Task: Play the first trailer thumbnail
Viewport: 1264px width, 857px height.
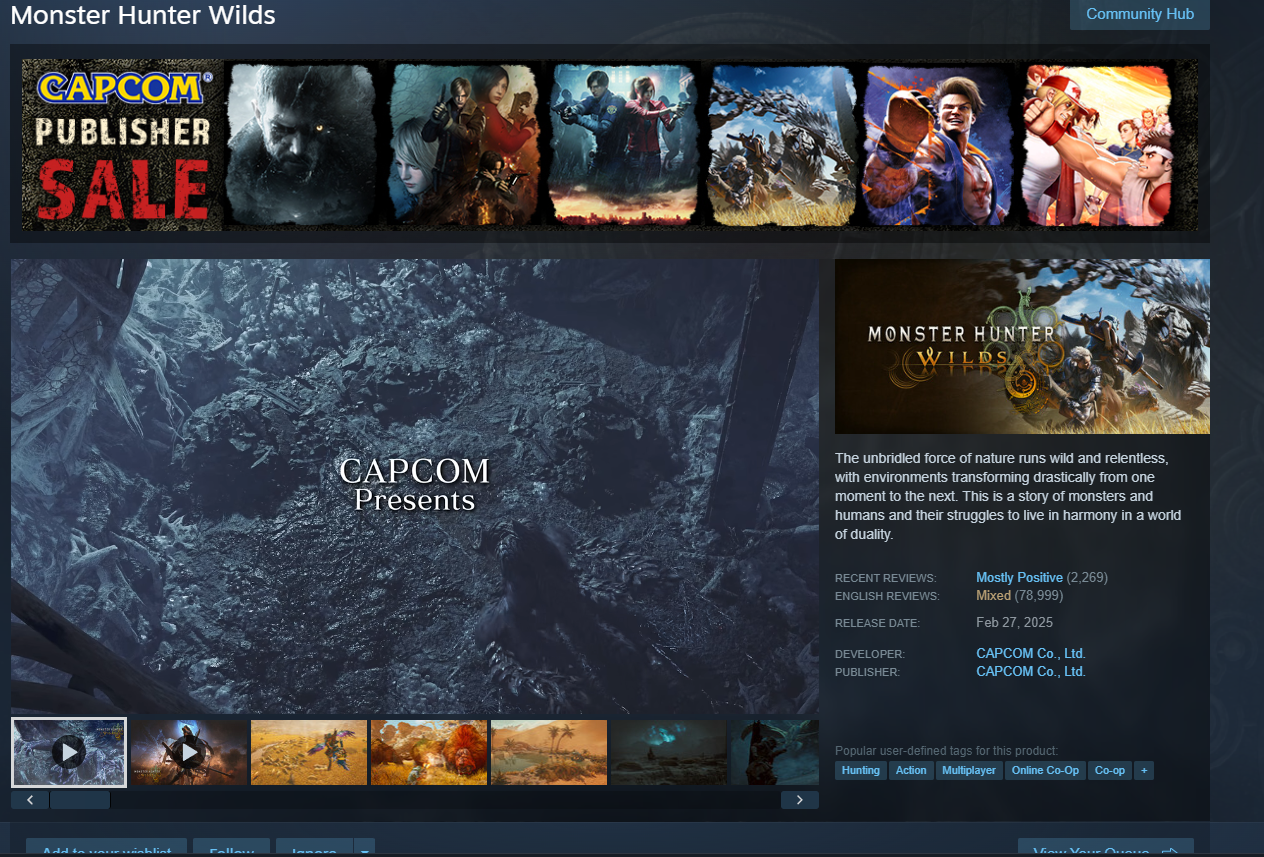Action: pyautogui.click(x=69, y=752)
